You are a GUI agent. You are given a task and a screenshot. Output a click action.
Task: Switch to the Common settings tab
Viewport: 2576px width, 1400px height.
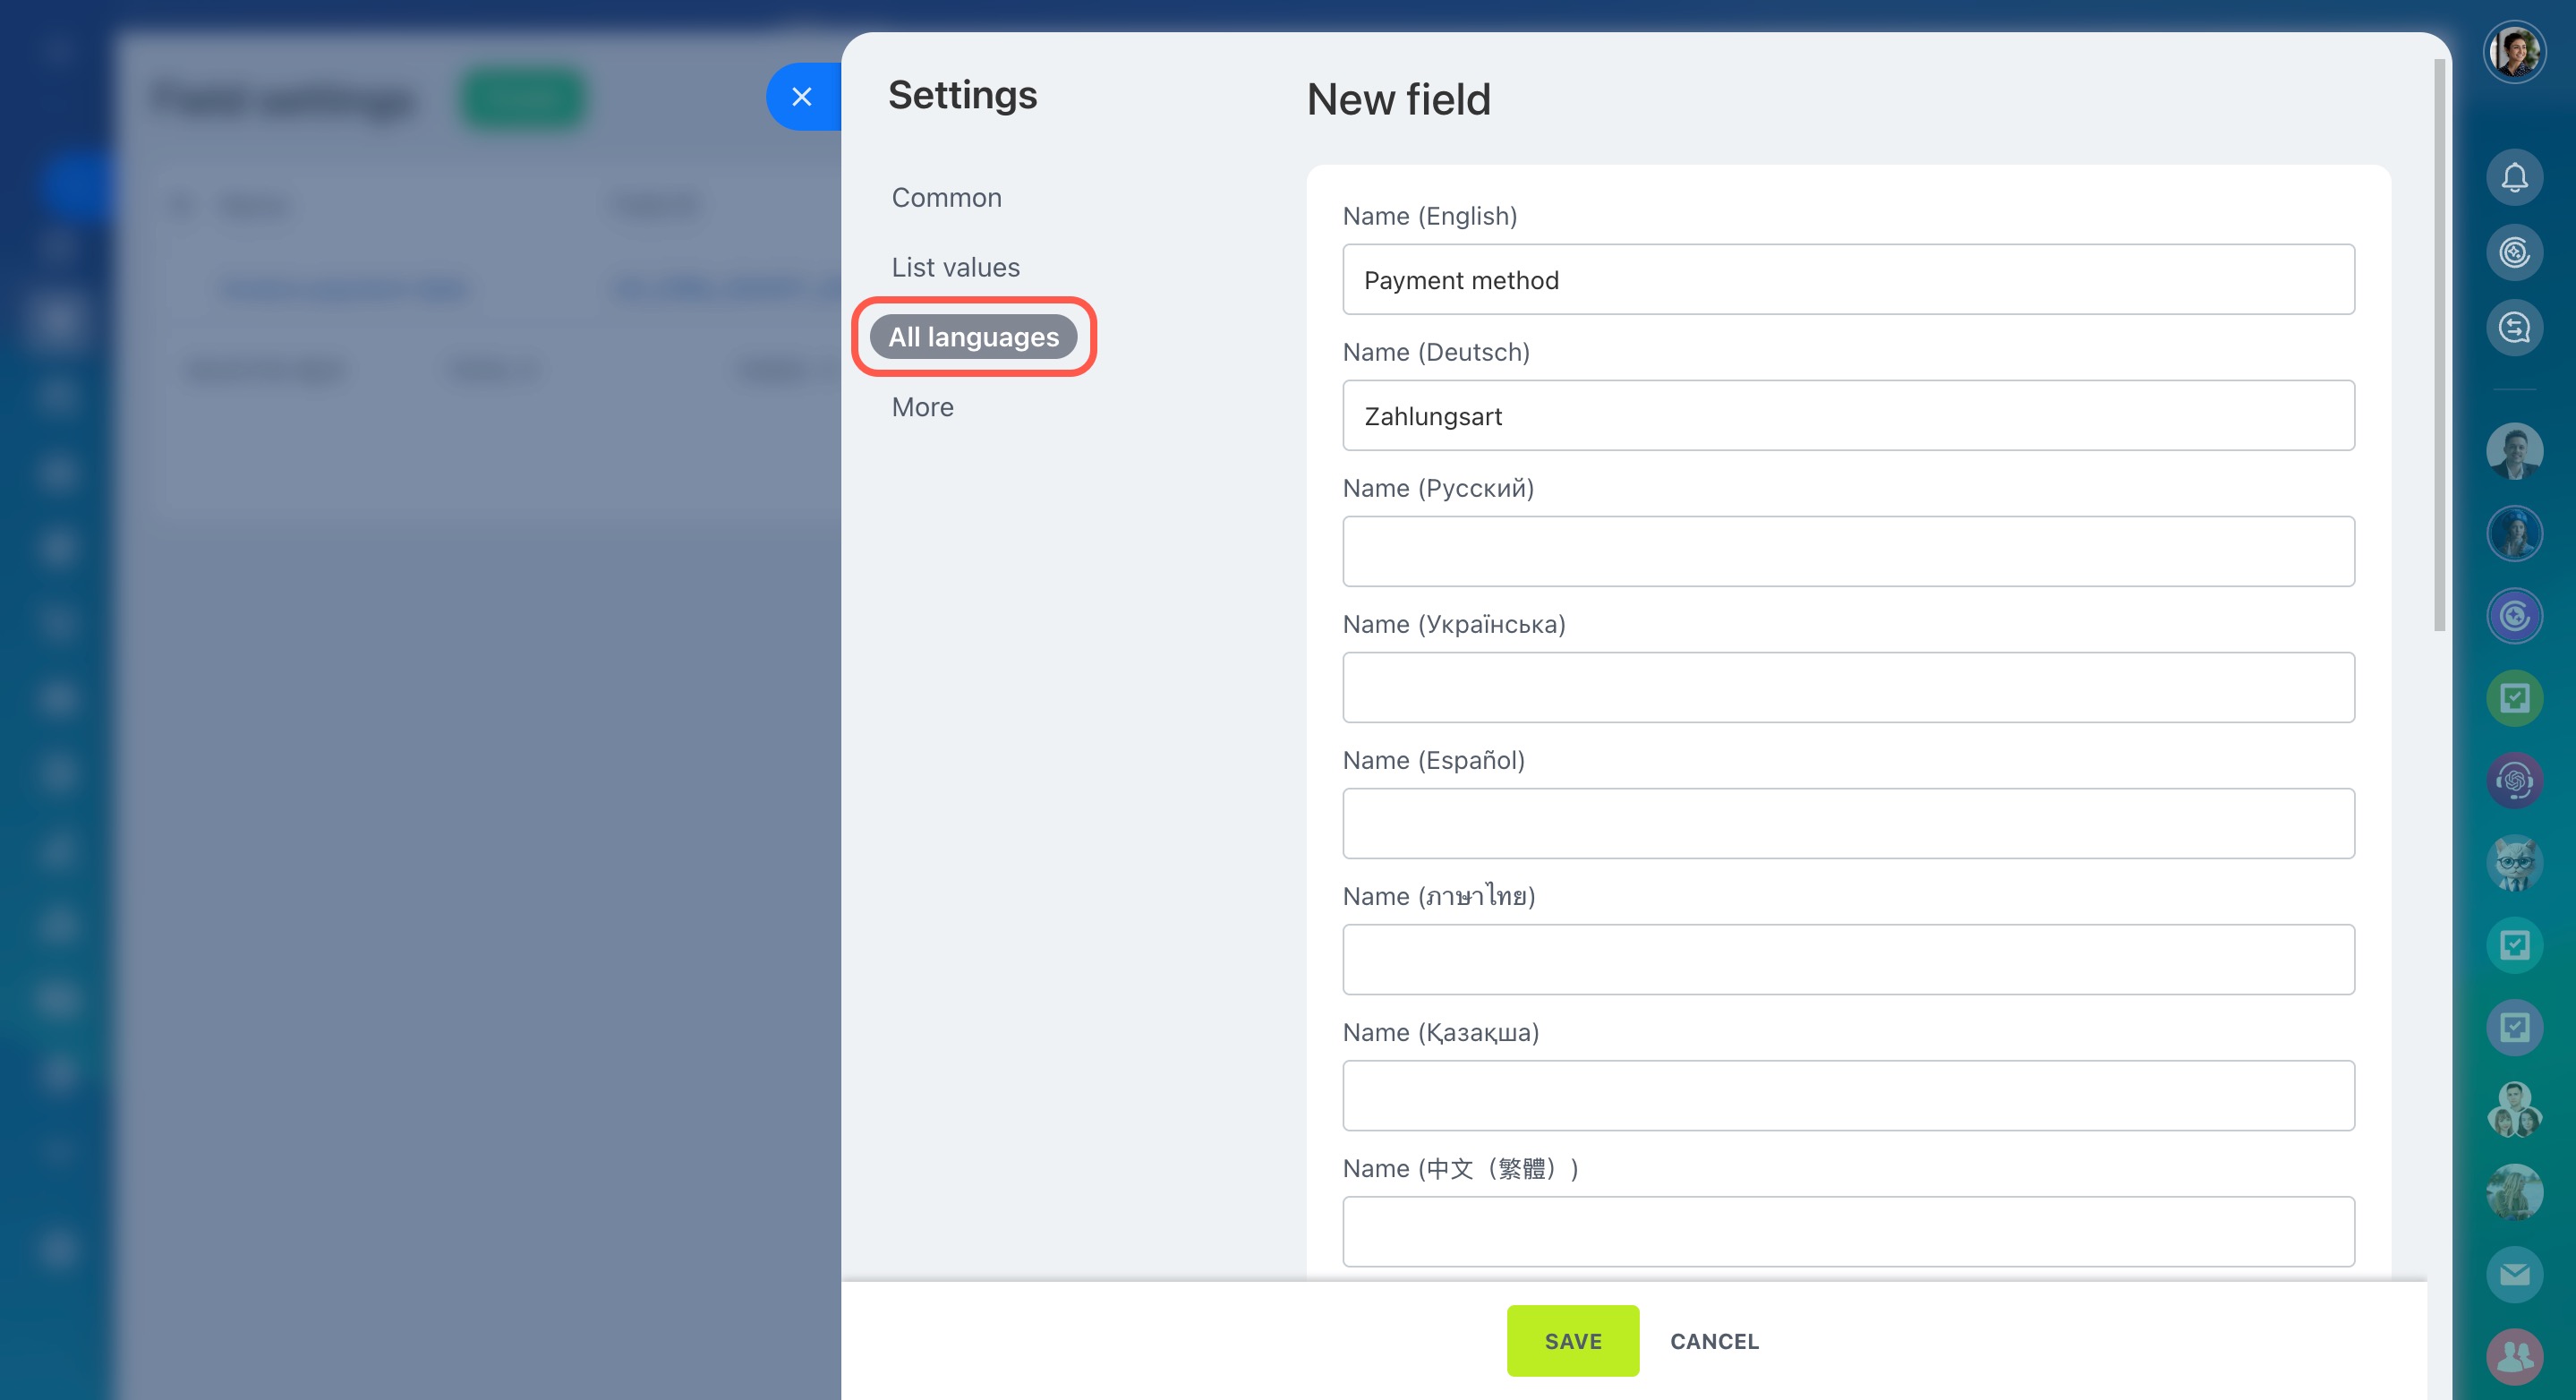[946, 198]
